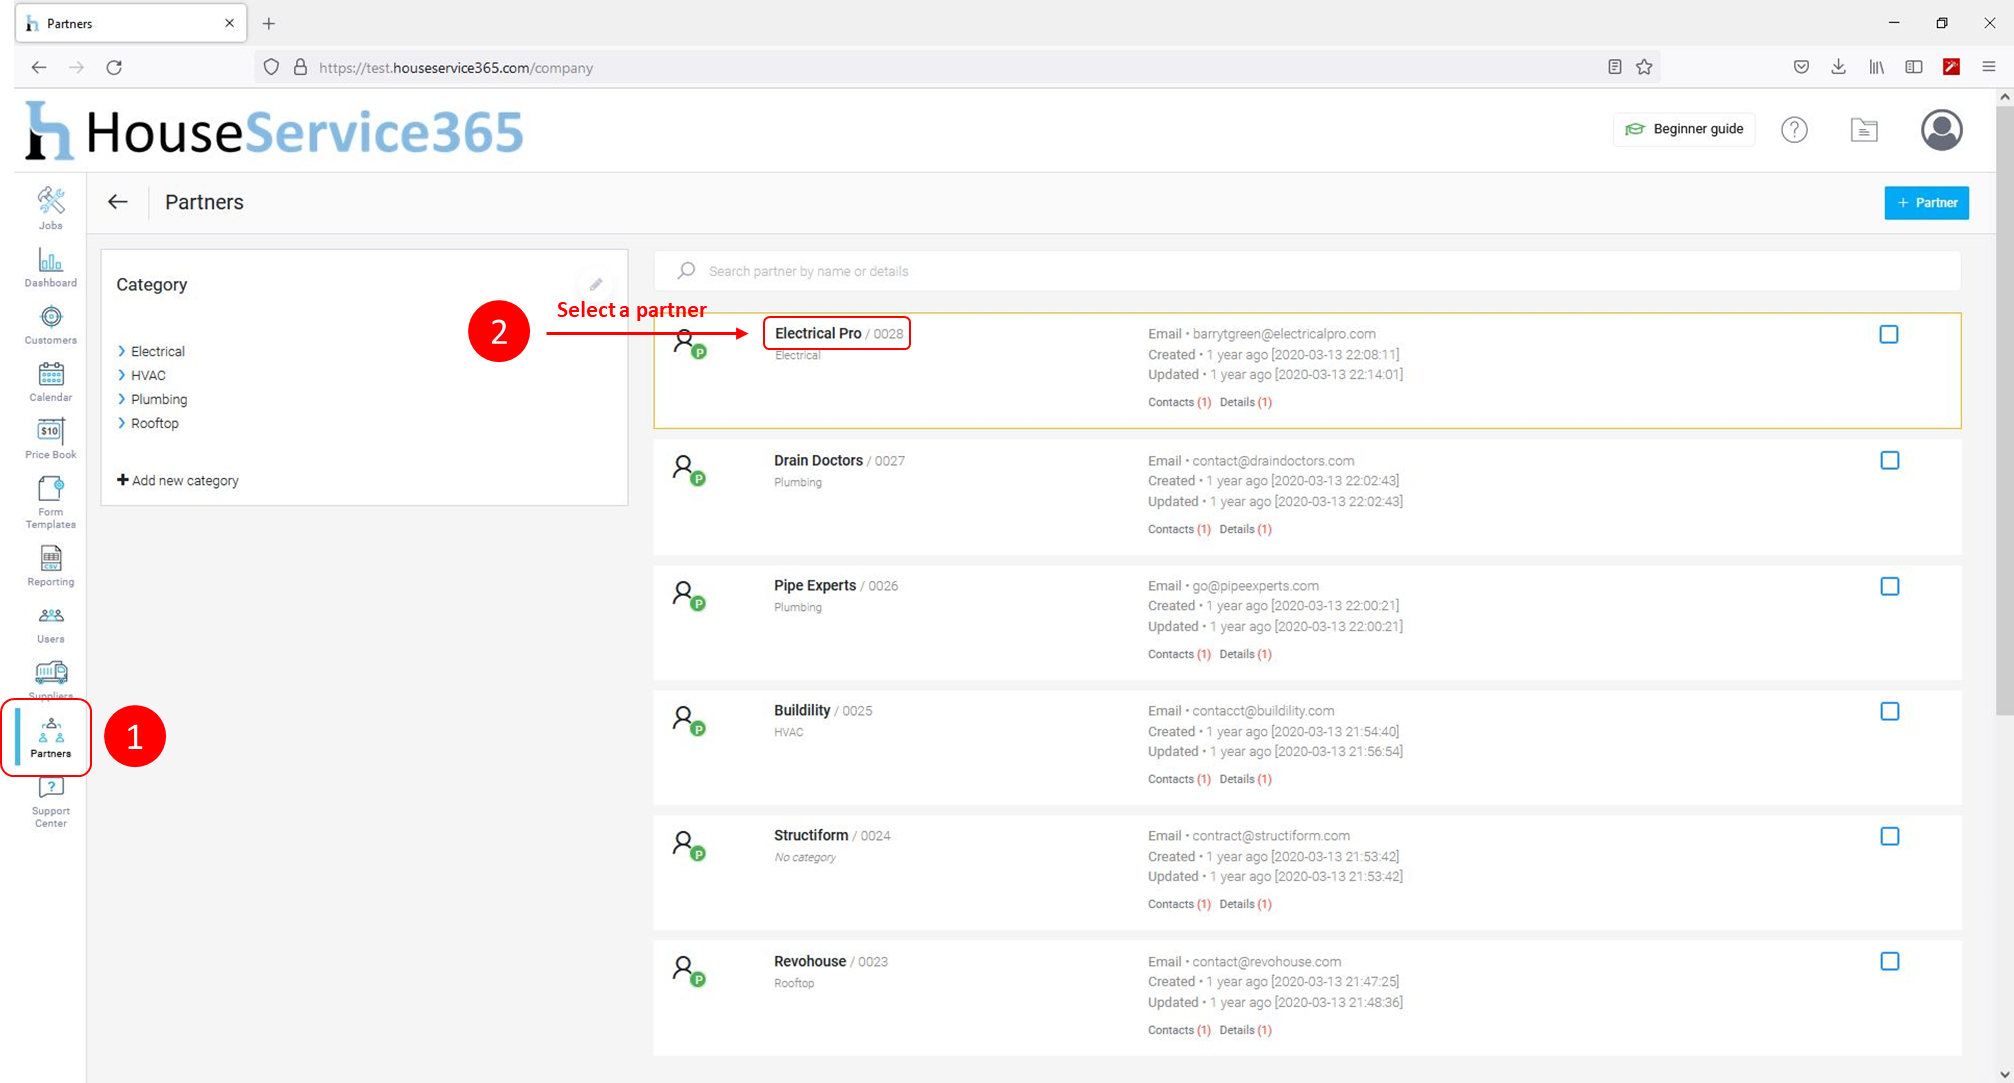Click the browser address bar URL
The image size is (2014, 1083).
coord(456,68)
